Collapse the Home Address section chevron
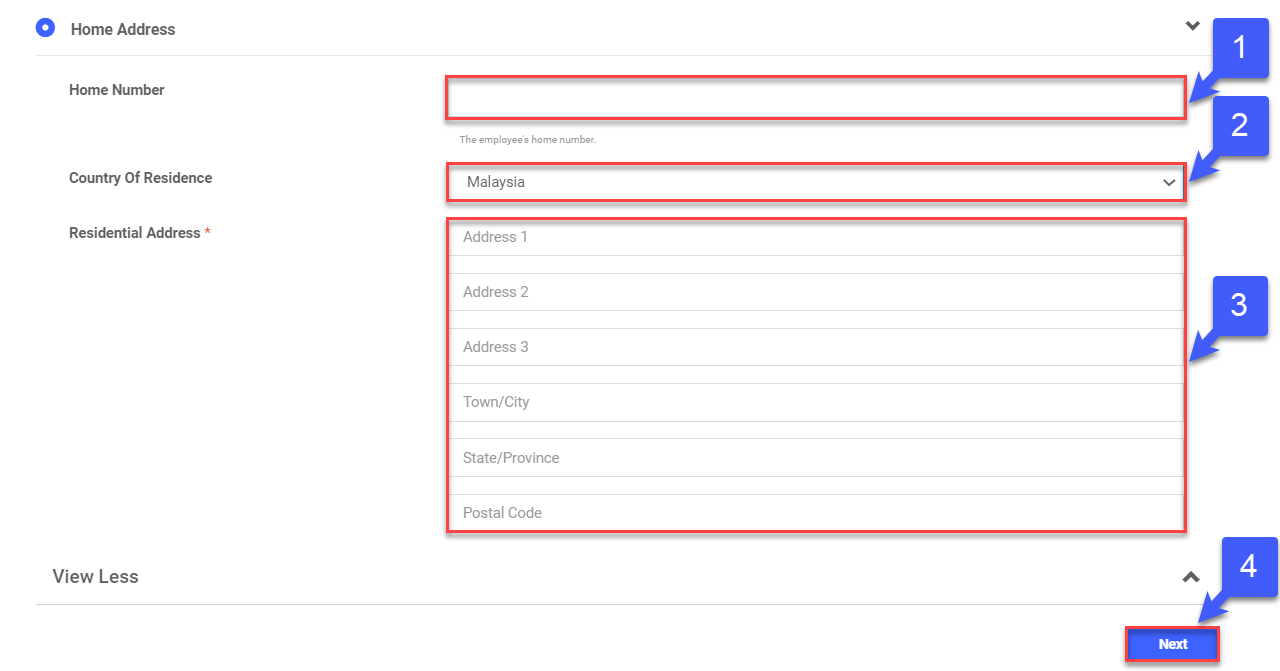1280x671 pixels. coord(1192,27)
